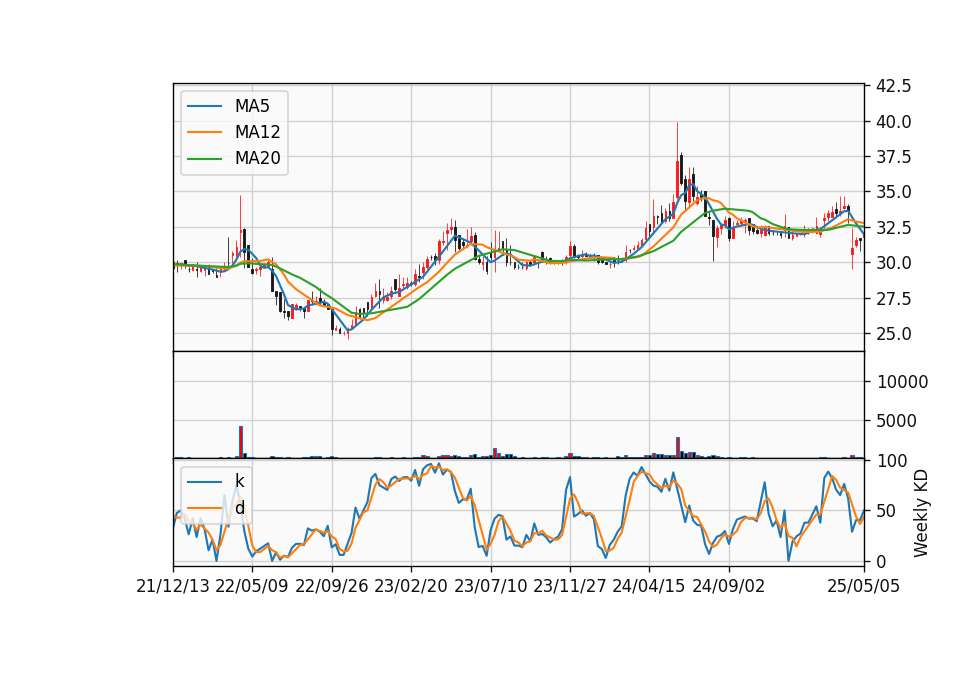Click the Weekly KD axis title
960x690 pixels.
pyautogui.click(x=921, y=513)
